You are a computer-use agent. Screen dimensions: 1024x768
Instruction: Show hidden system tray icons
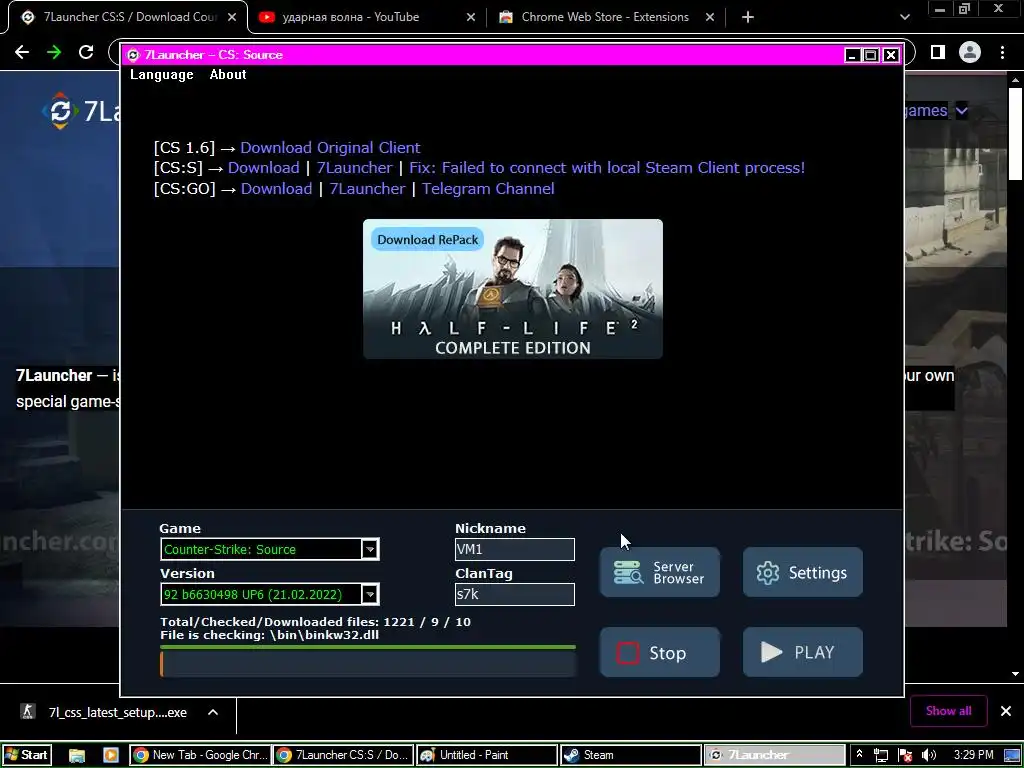[859, 754]
